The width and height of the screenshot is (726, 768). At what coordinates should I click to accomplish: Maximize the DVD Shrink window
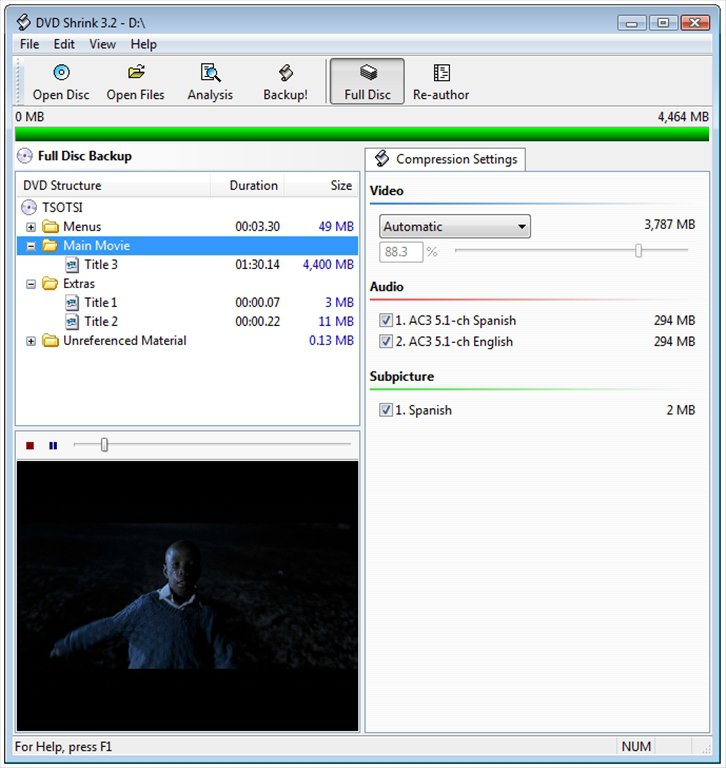[x=663, y=23]
